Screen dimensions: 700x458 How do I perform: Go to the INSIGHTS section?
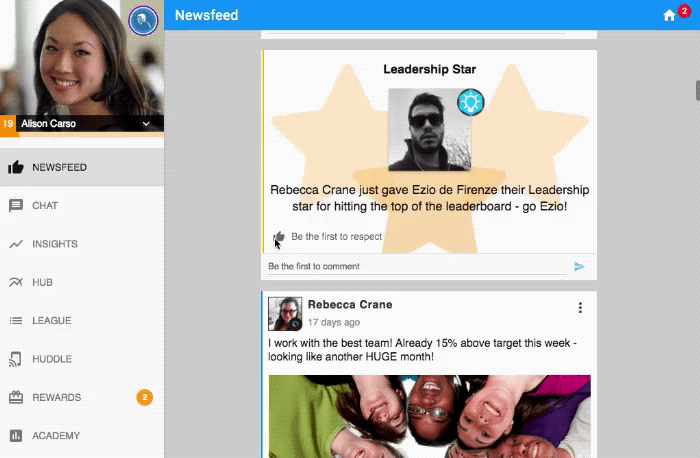click(55, 244)
